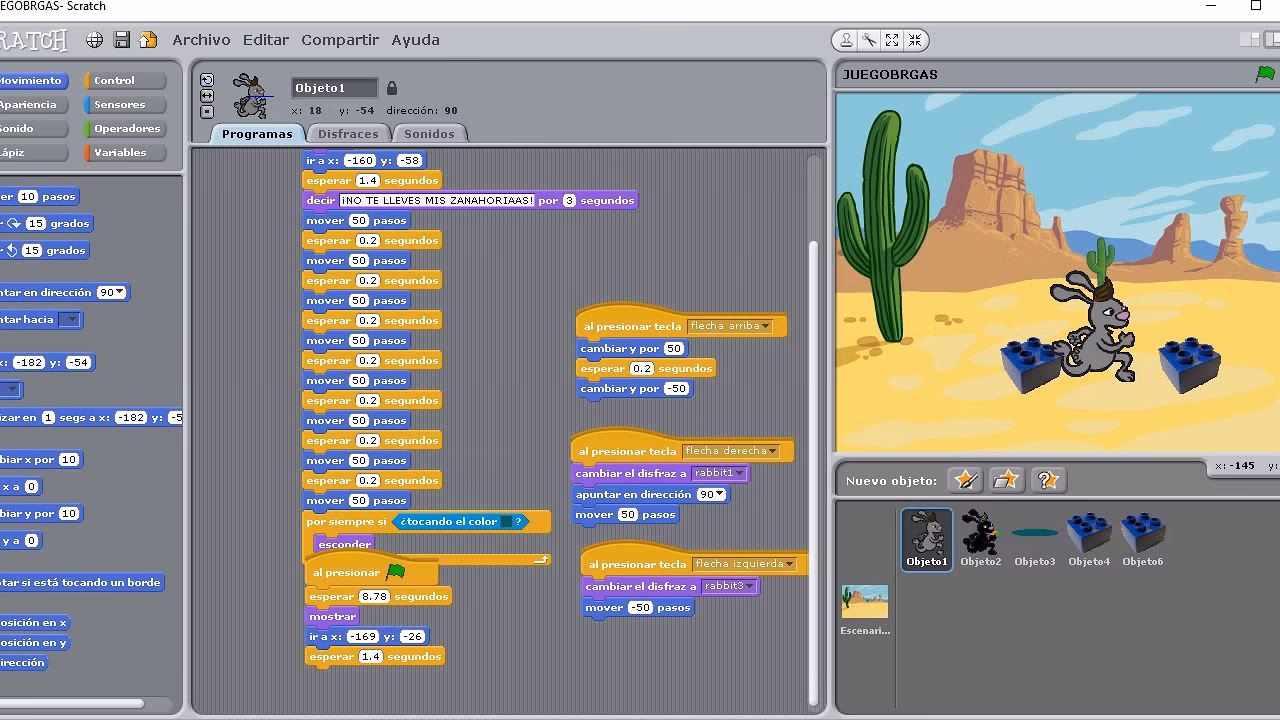Select the Objeto3 sprite
The height and width of the screenshot is (720, 1280).
click(1034, 539)
